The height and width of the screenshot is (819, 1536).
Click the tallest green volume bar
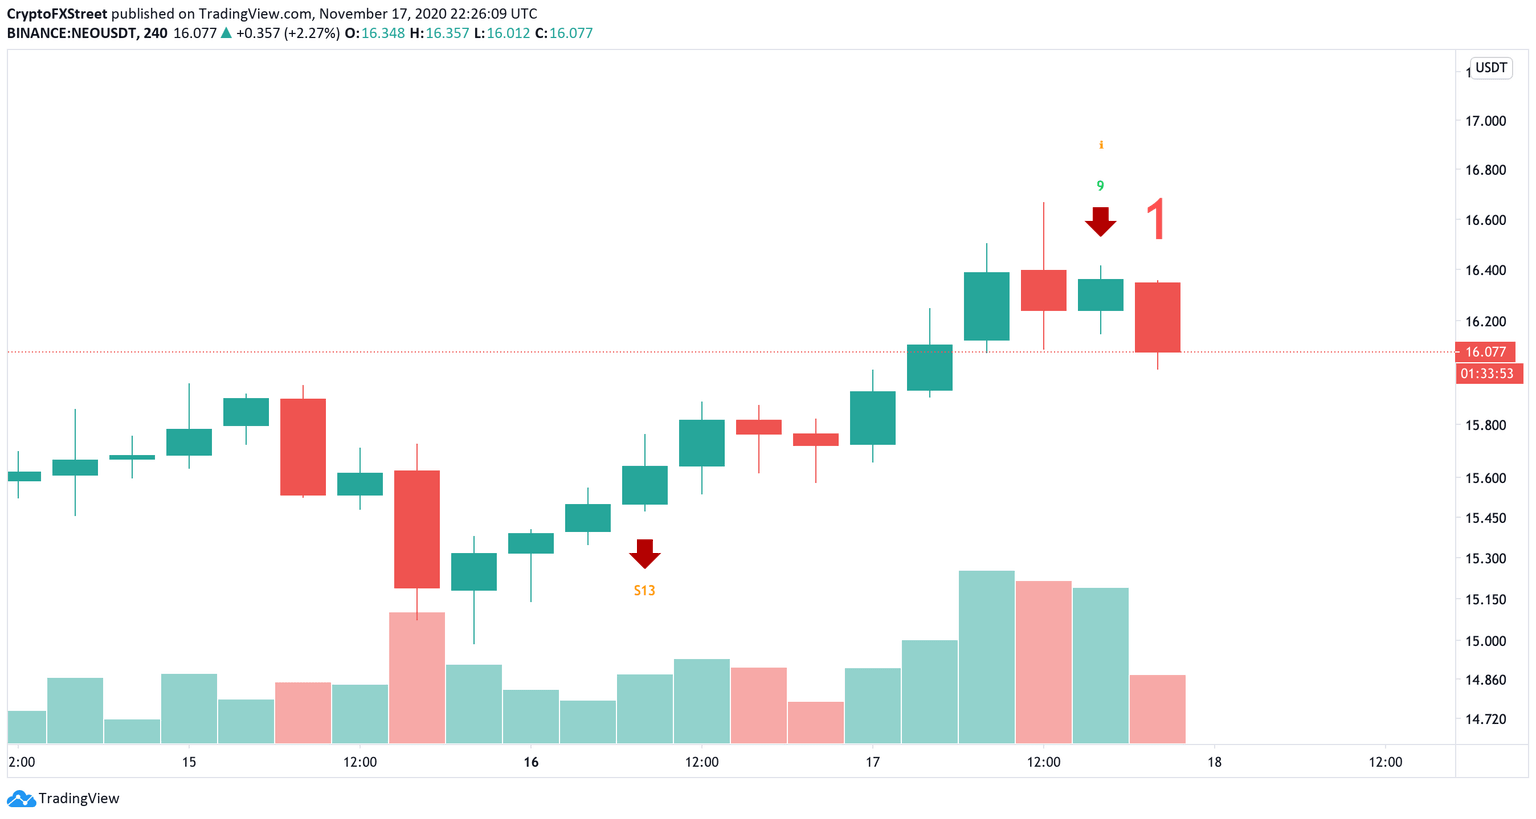(x=986, y=656)
